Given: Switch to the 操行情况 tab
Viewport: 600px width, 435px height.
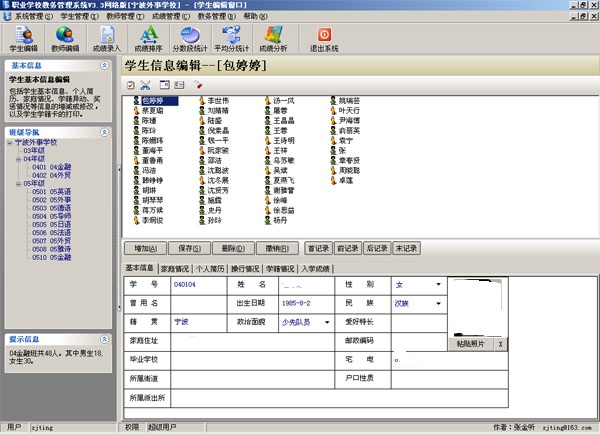Looking at the screenshot, I should [245, 269].
